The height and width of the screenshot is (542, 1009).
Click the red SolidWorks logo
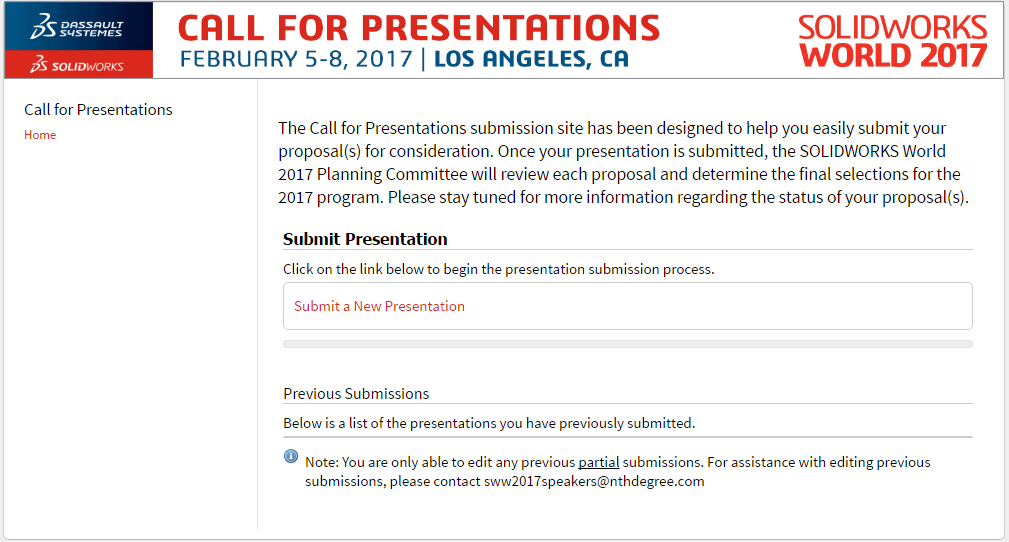[77, 65]
